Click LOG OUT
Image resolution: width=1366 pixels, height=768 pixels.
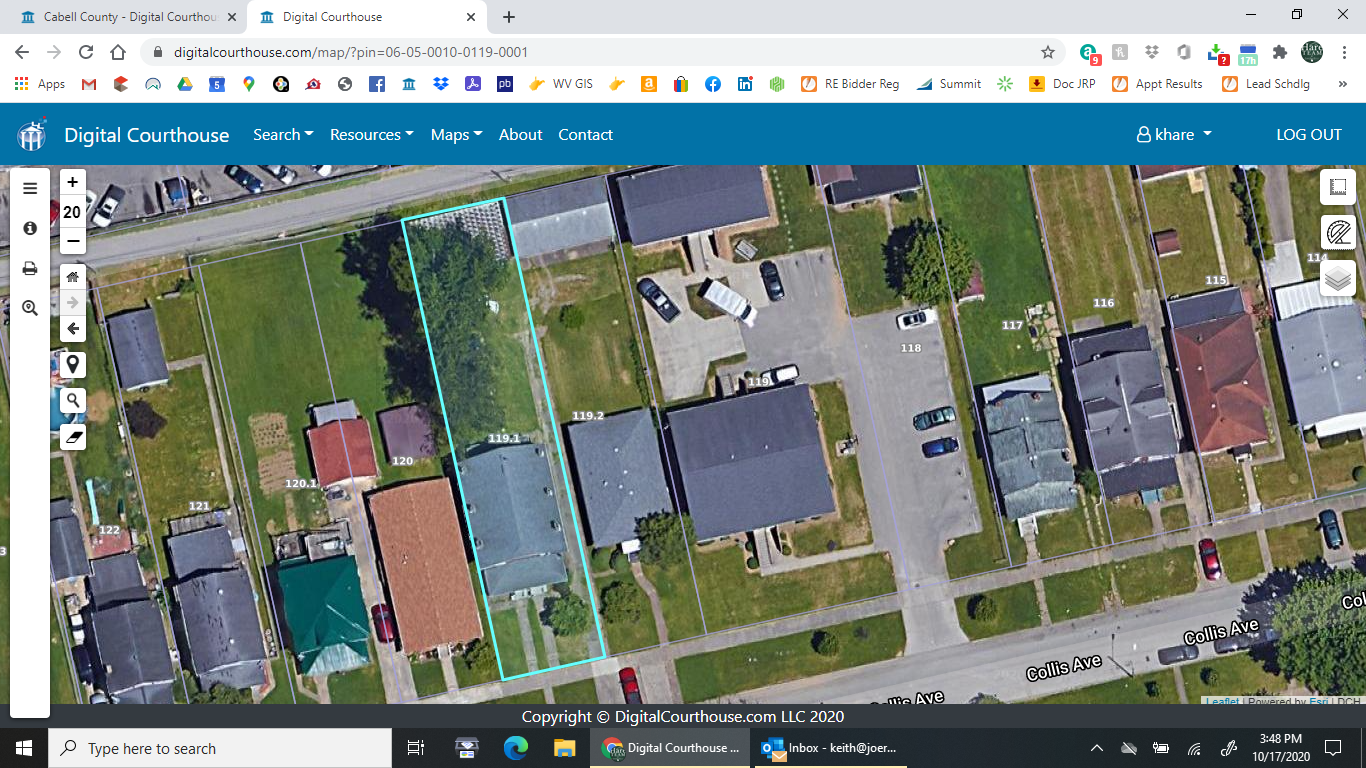(x=1309, y=134)
